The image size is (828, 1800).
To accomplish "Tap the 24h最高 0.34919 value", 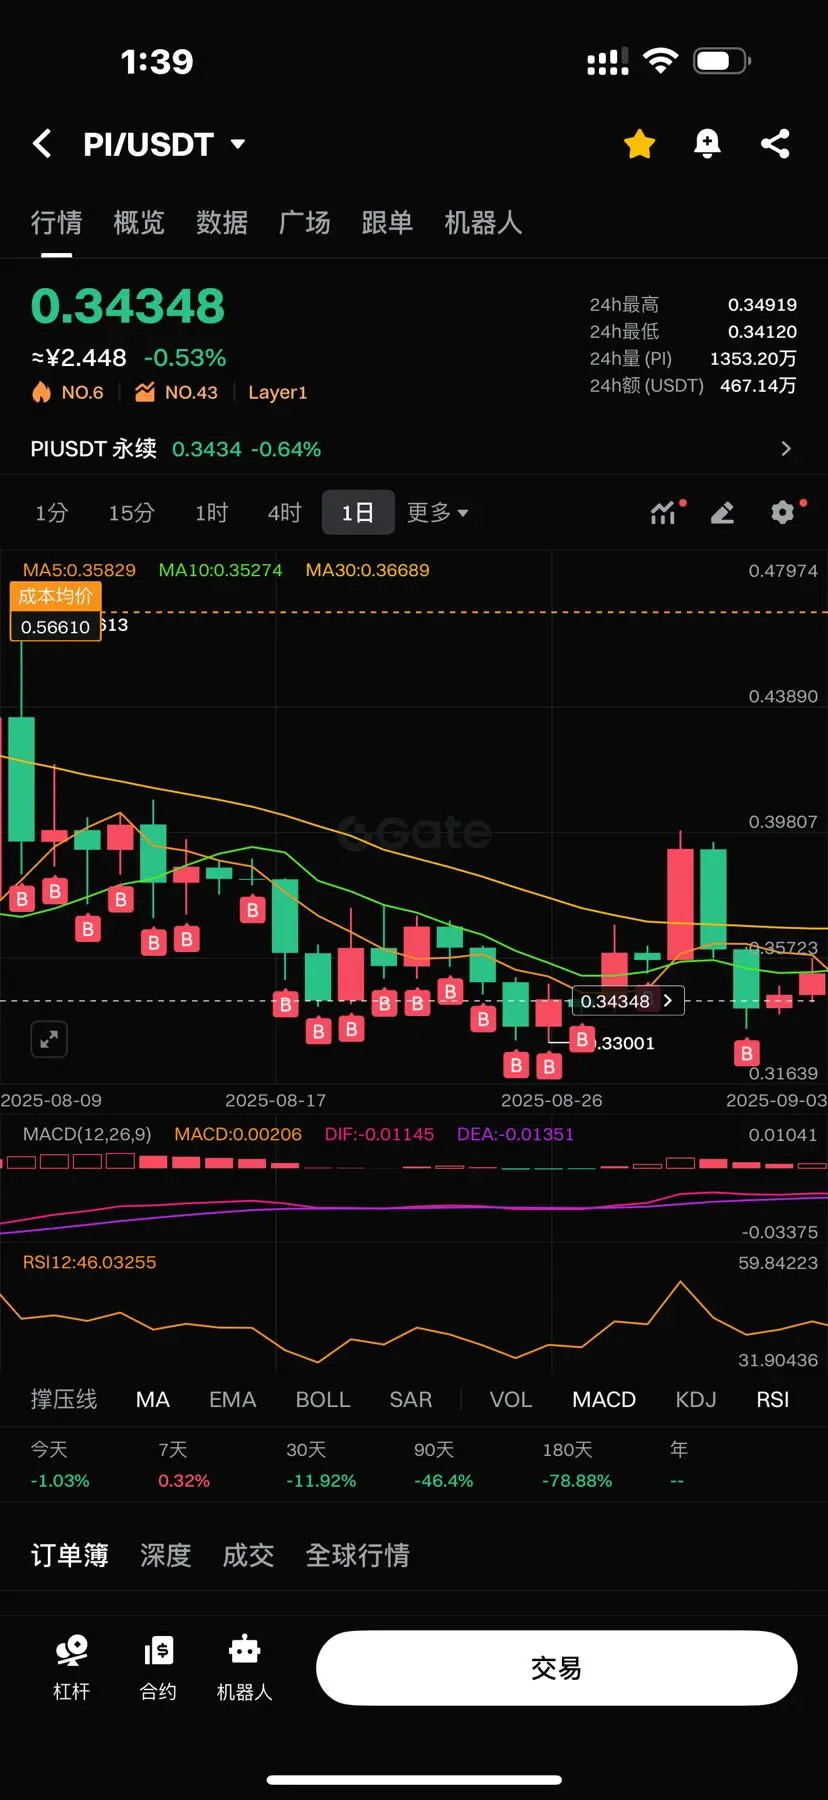I will point(762,304).
